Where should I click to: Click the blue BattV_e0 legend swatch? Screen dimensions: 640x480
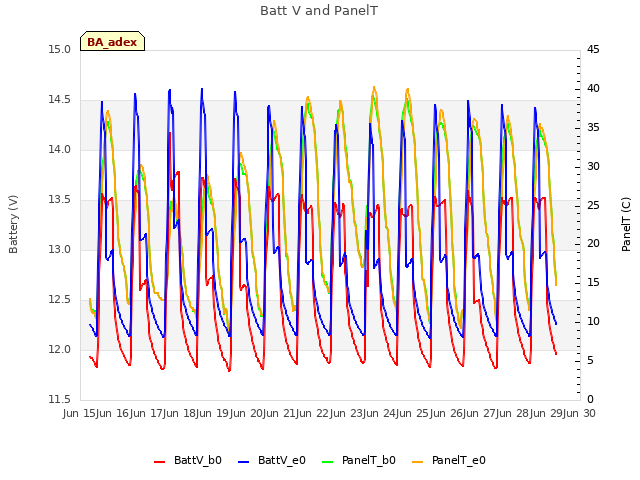pos(243,461)
